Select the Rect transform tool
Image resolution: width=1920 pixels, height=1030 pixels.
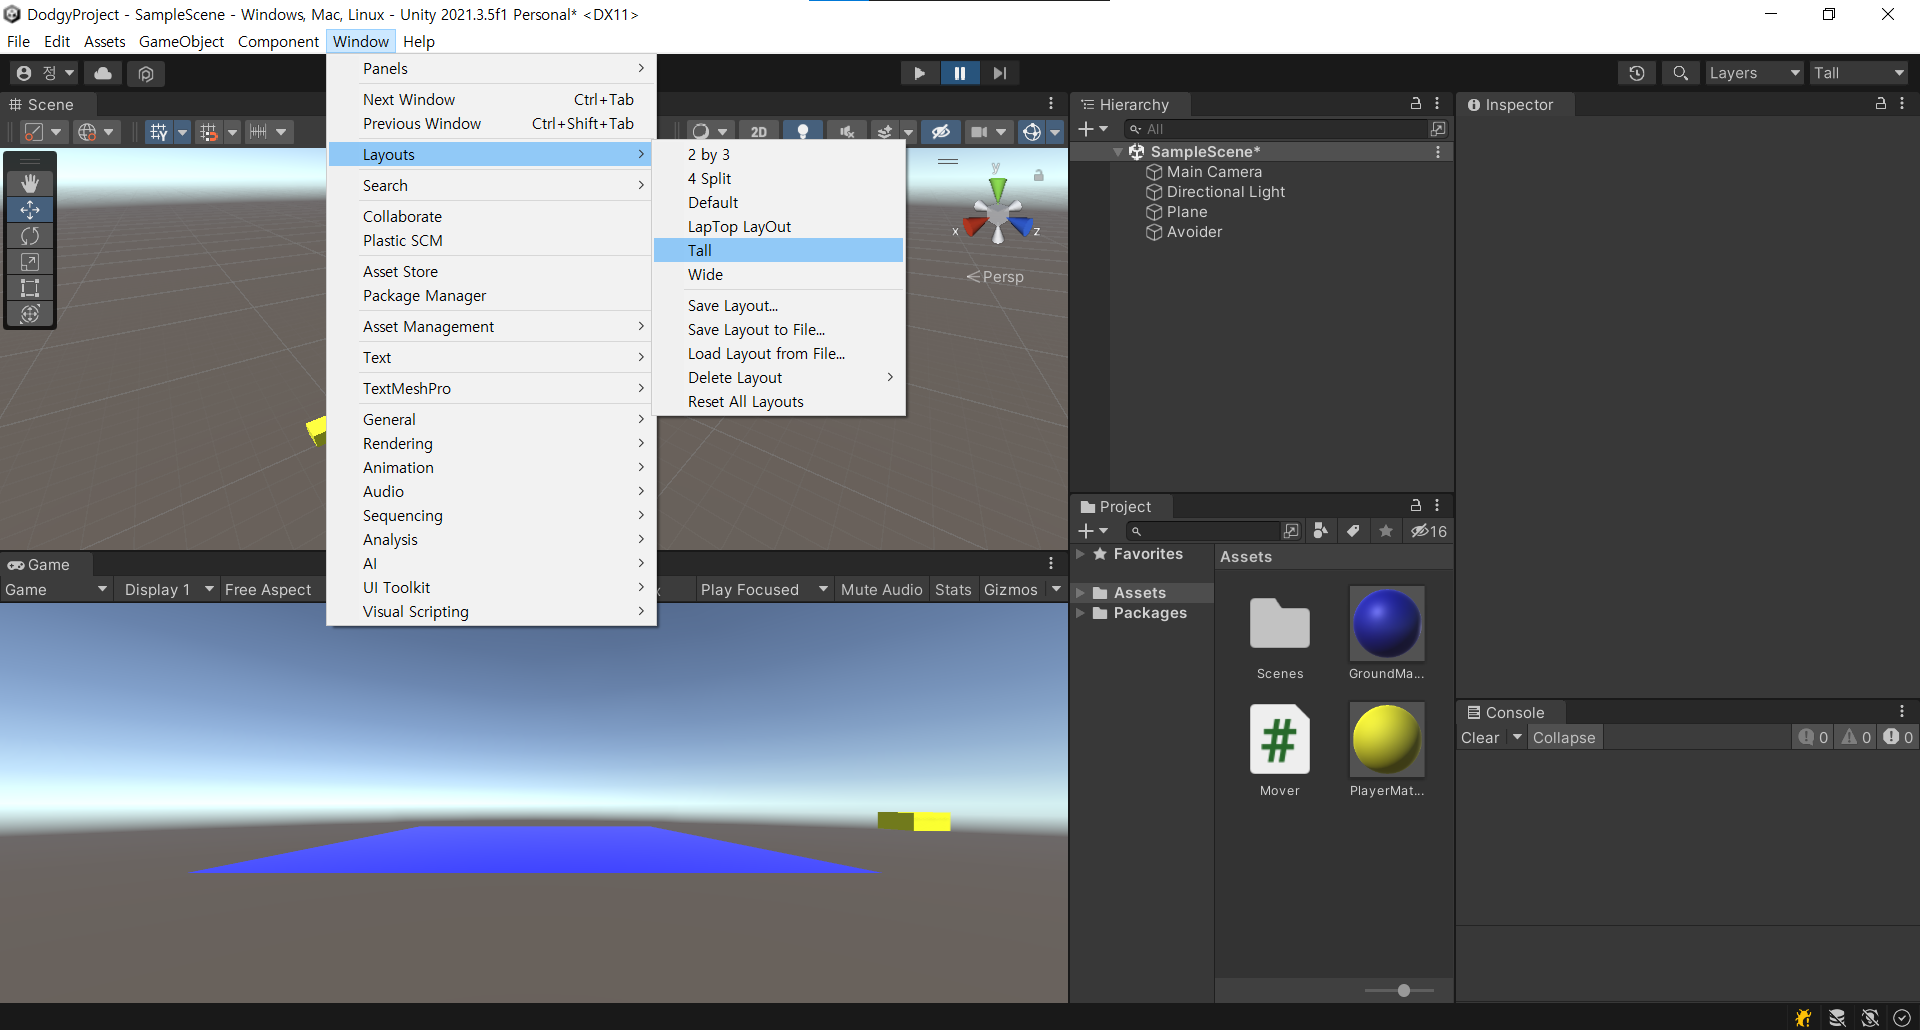click(30, 288)
